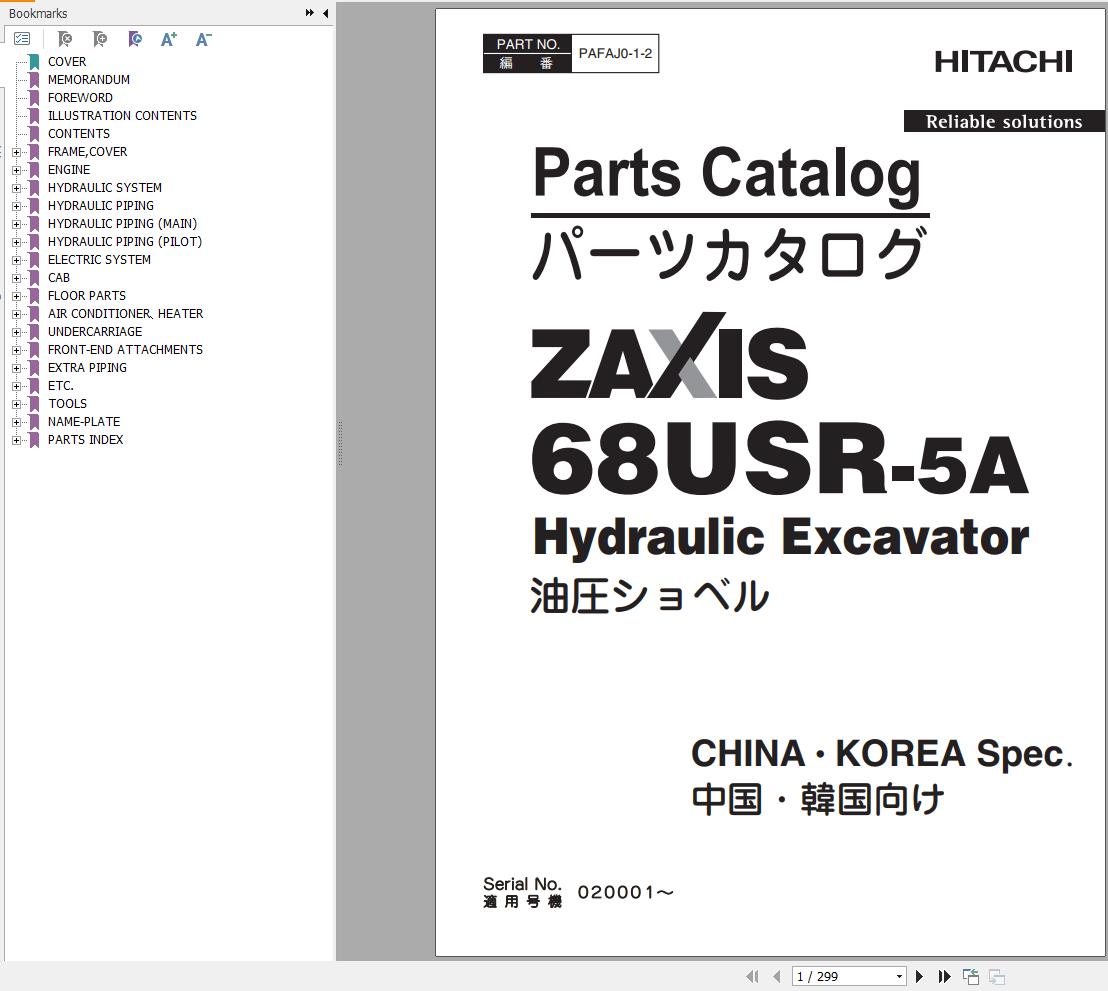Expand the FRAME,COVER bookmark
Screen dimensions: 1108x991
click(x=16, y=152)
